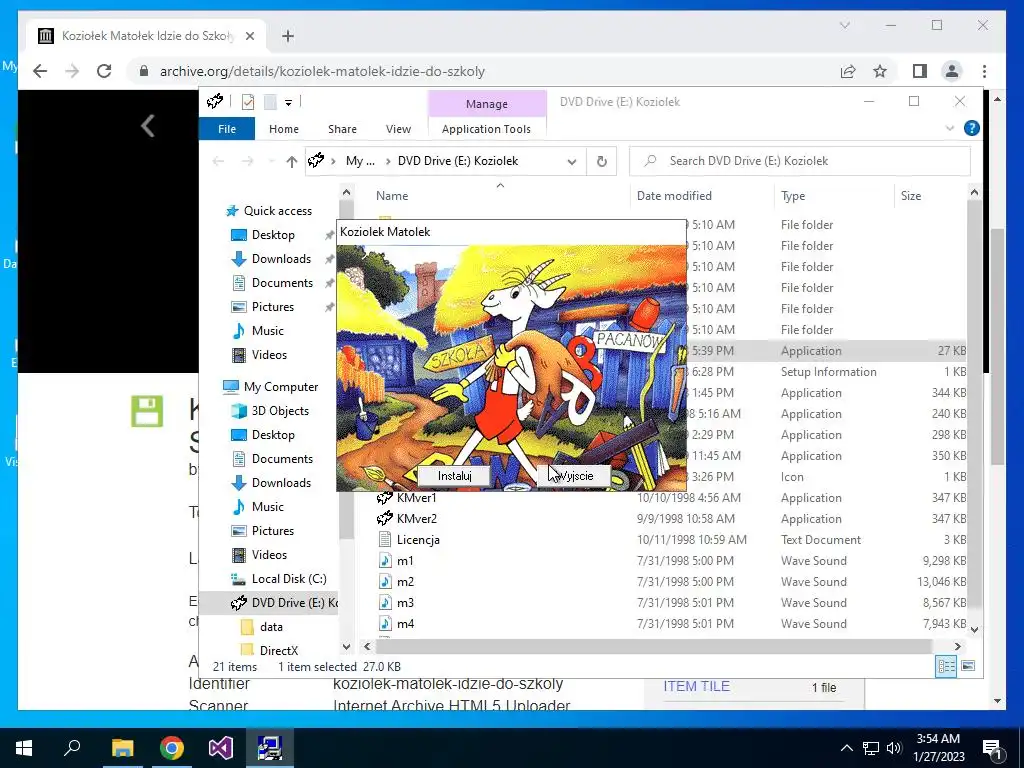Click the Wyjscie exit button
Screen dimensions: 1024x768
[574, 475]
